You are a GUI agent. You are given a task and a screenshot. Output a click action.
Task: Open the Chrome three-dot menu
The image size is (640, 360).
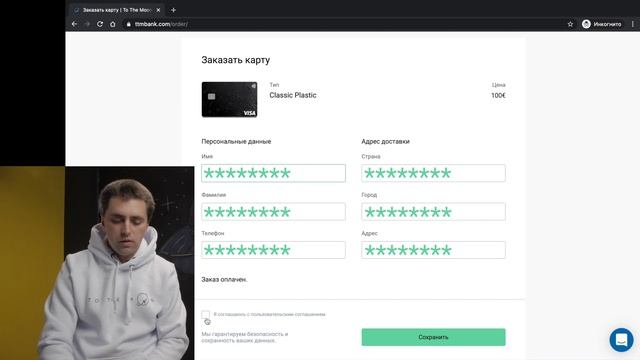pos(633,24)
